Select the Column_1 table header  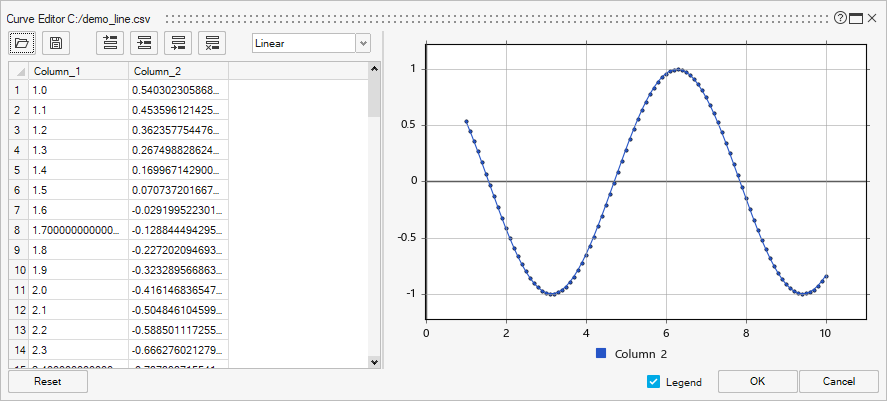click(x=78, y=71)
